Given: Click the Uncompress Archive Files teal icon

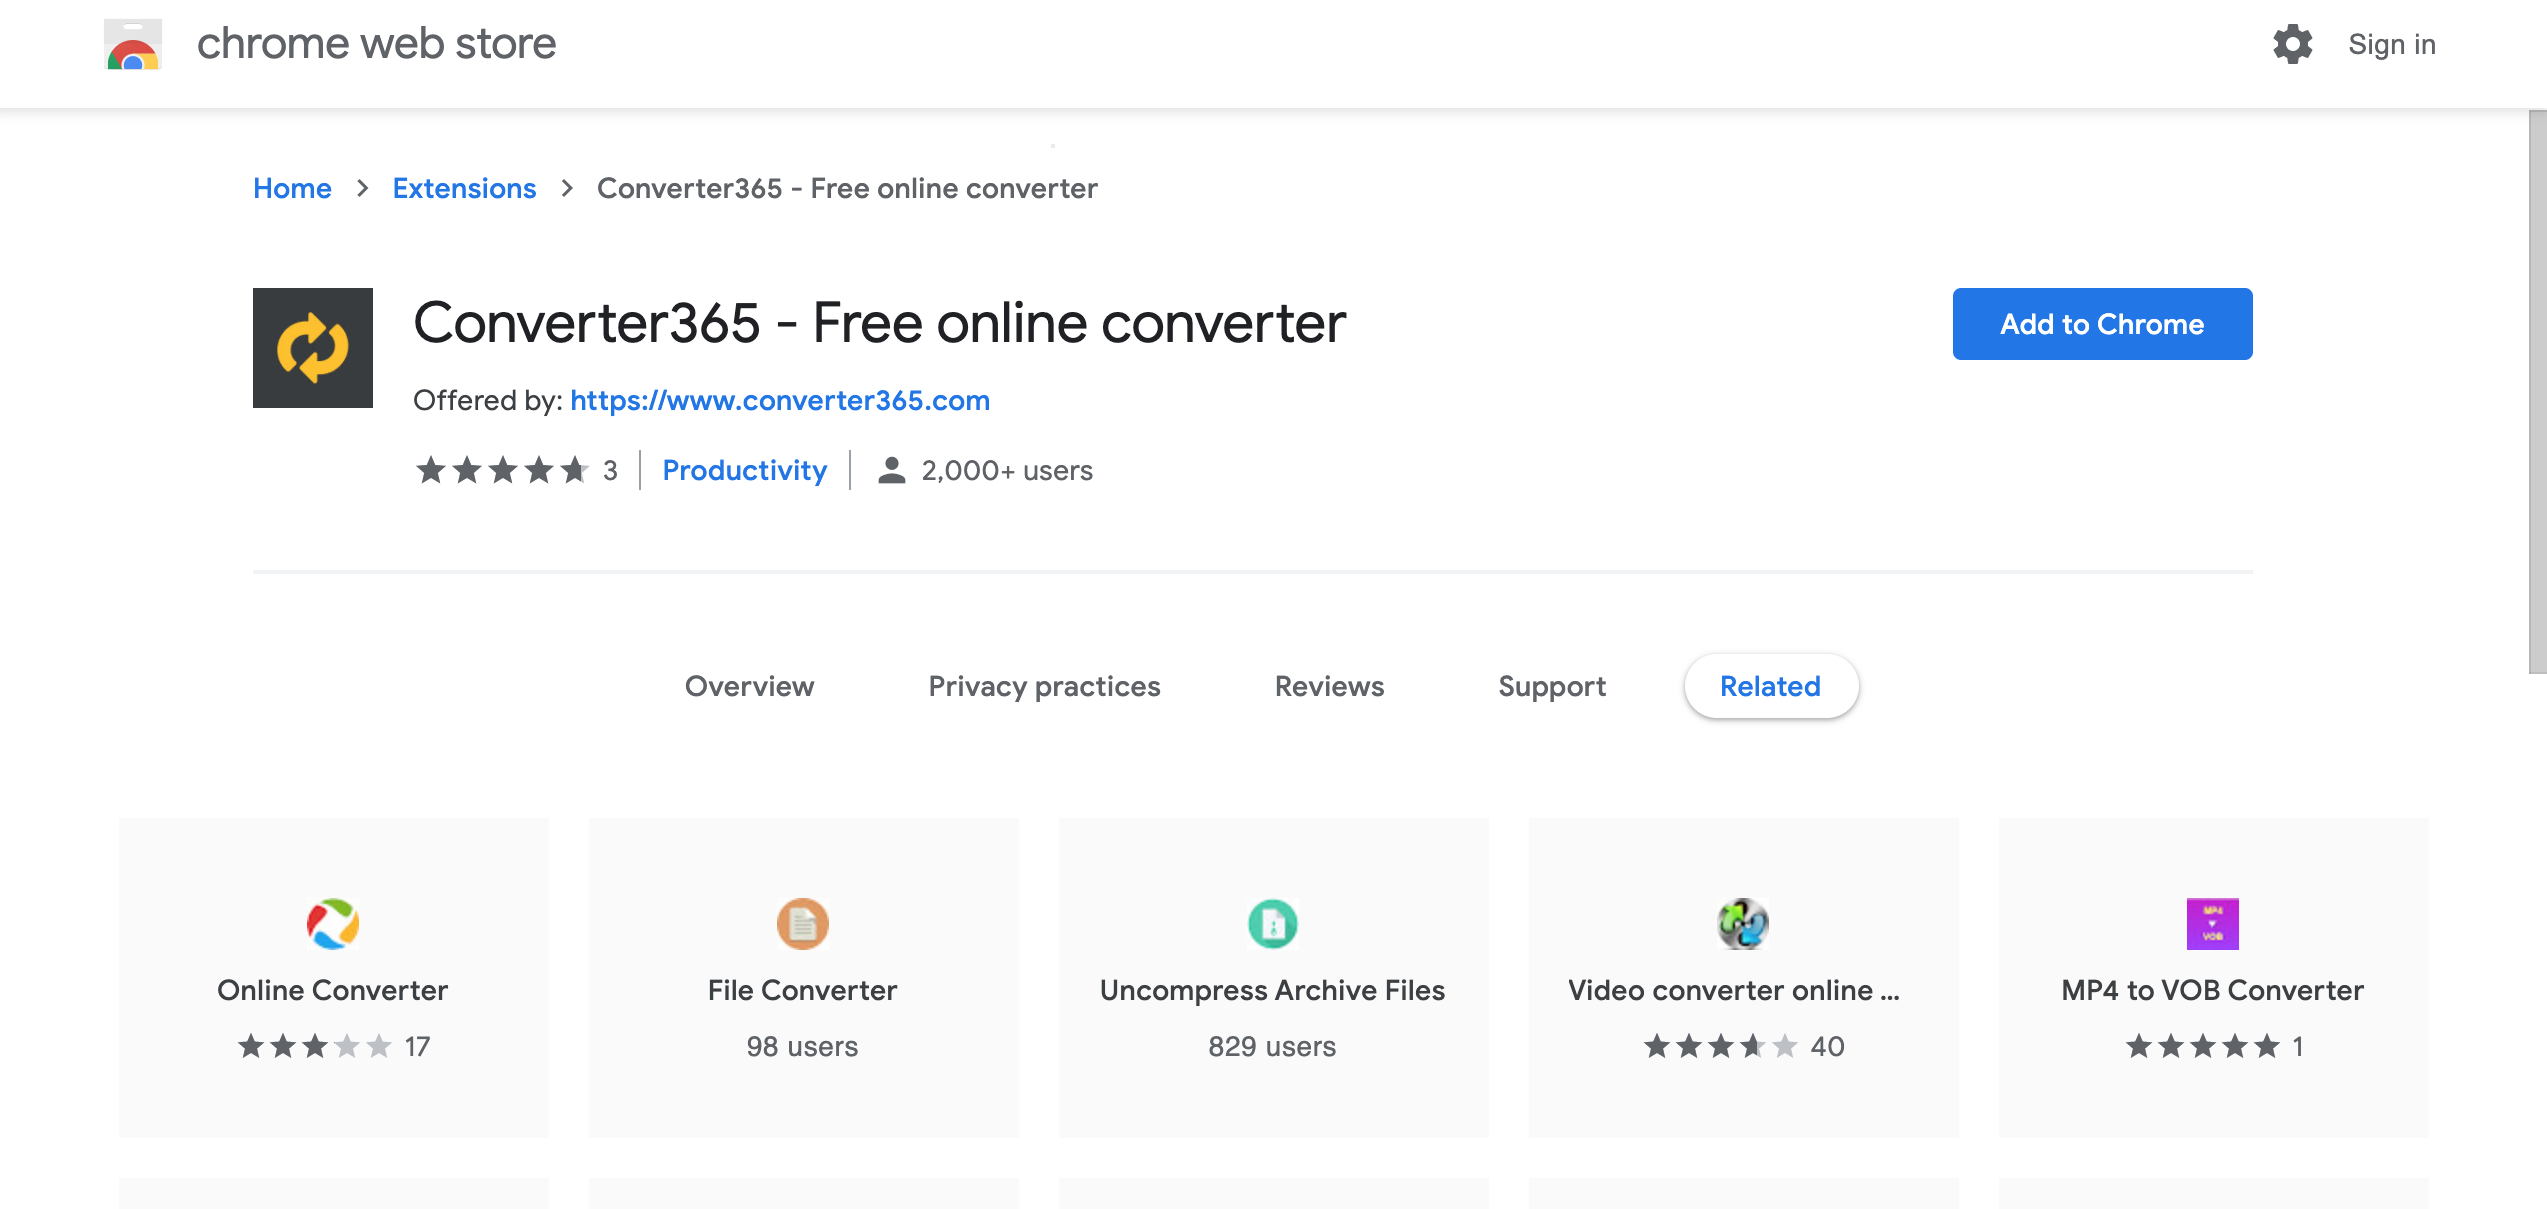Looking at the screenshot, I should [1272, 923].
